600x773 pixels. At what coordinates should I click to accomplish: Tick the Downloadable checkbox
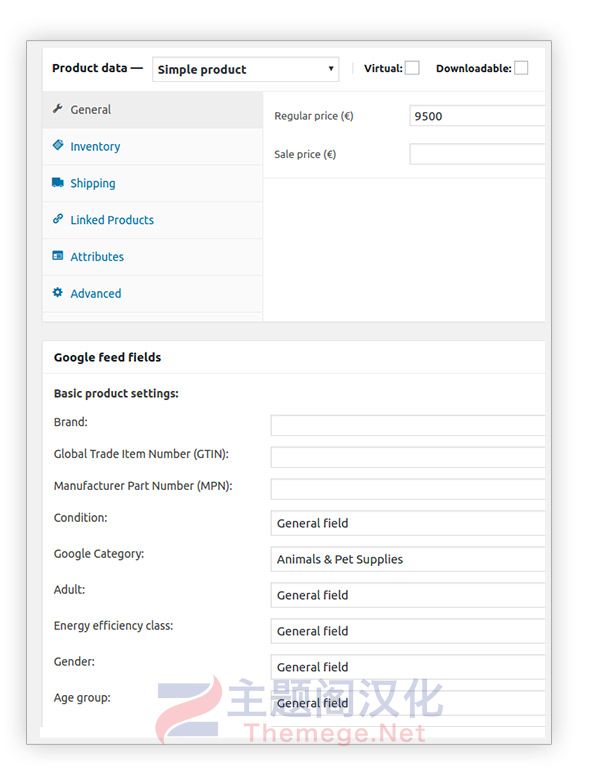[x=521, y=68]
